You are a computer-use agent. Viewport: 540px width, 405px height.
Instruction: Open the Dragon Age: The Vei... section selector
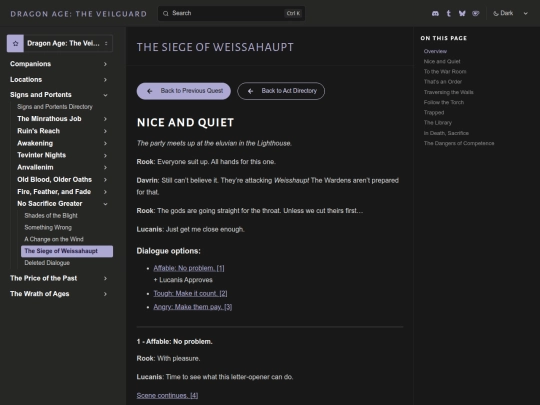coord(60,43)
